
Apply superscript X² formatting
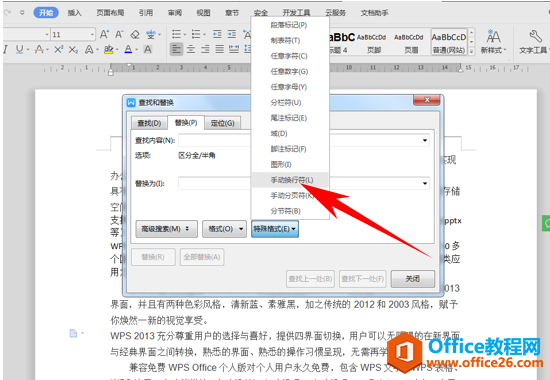[58, 49]
